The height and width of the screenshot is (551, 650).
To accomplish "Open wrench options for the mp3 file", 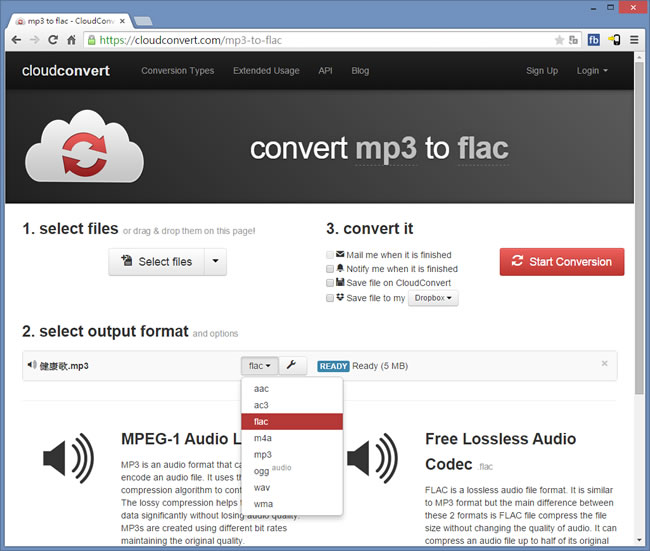I will 293,366.
